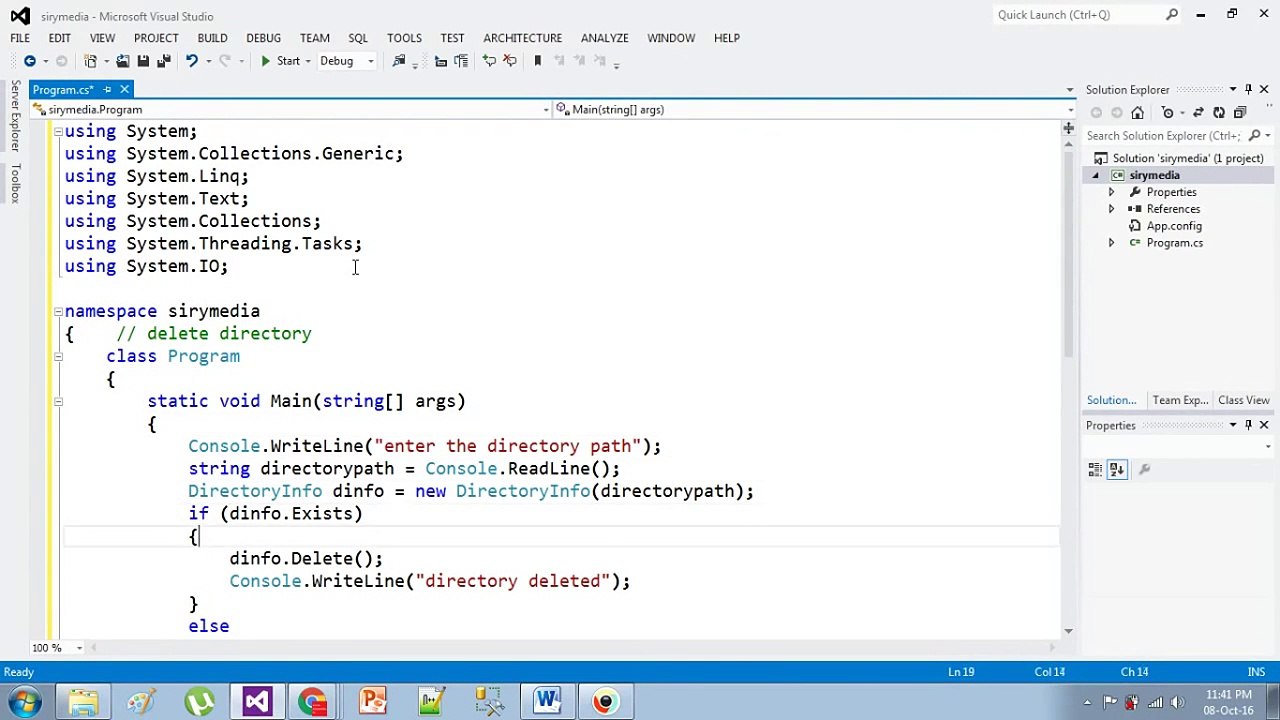The image size is (1280, 720).
Task: Click Pending Changes Filter icon in Solution Explorer
Action: click(1167, 113)
